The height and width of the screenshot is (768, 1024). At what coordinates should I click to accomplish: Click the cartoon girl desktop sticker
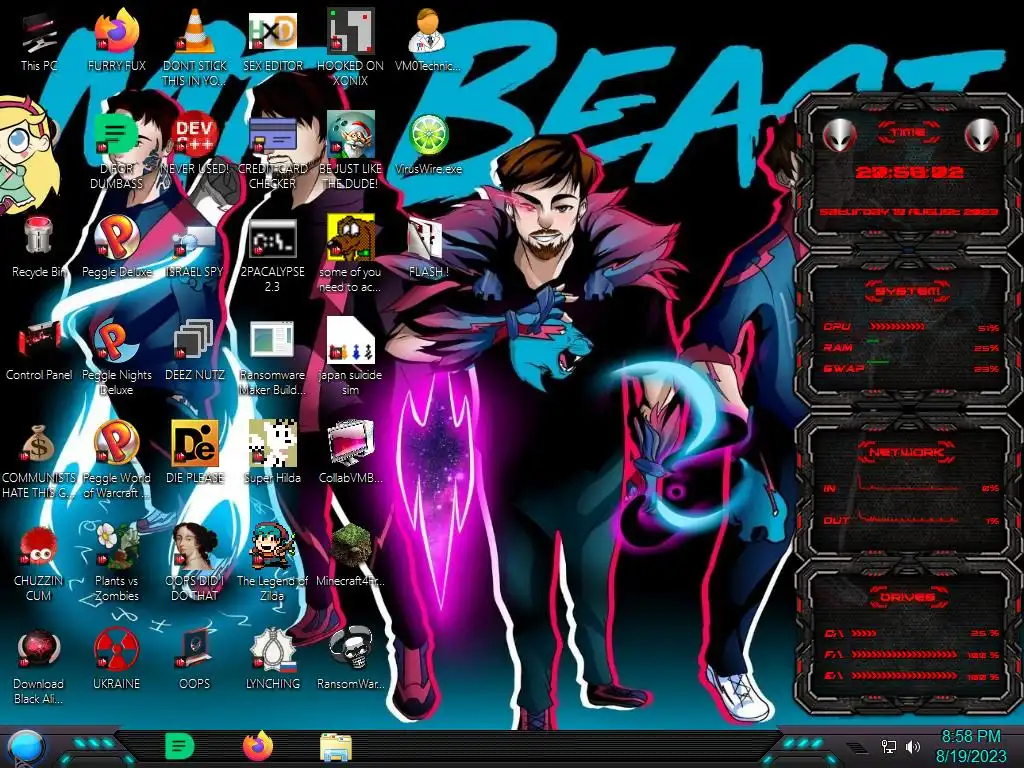(x=27, y=153)
